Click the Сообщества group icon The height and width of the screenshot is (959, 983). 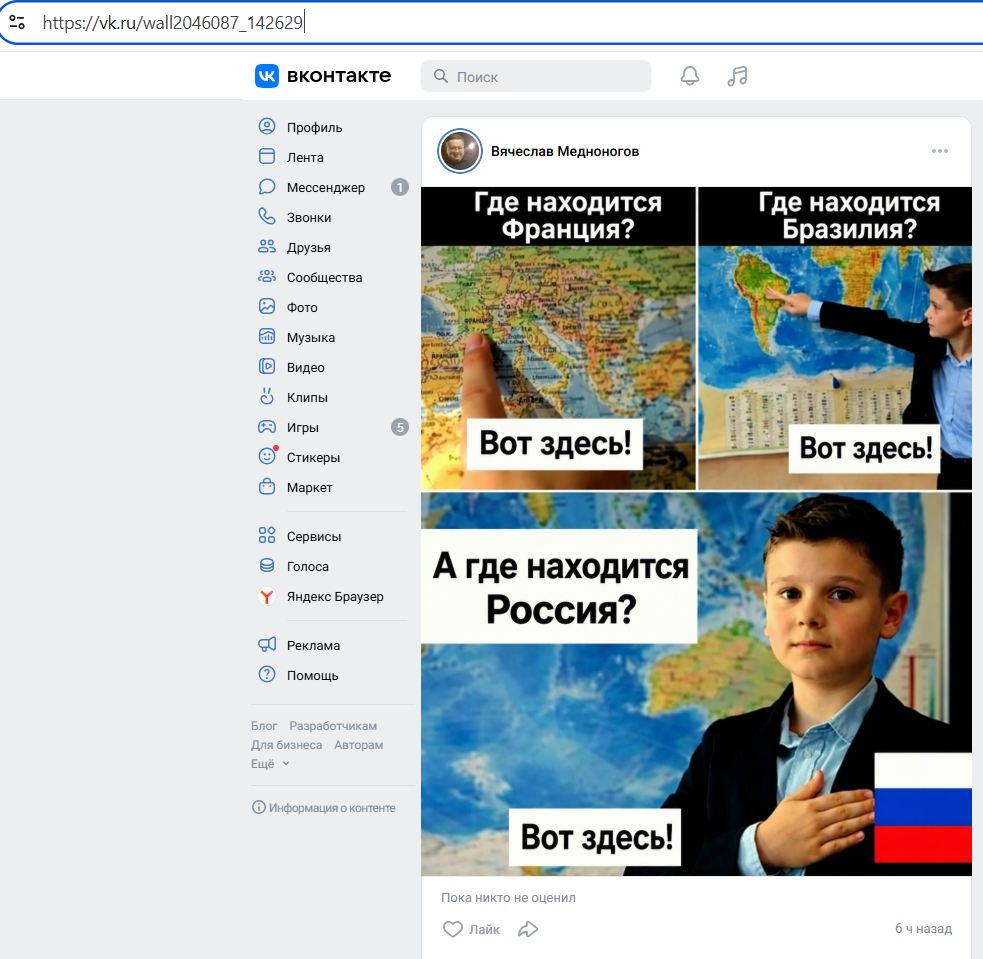coord(267,276)
